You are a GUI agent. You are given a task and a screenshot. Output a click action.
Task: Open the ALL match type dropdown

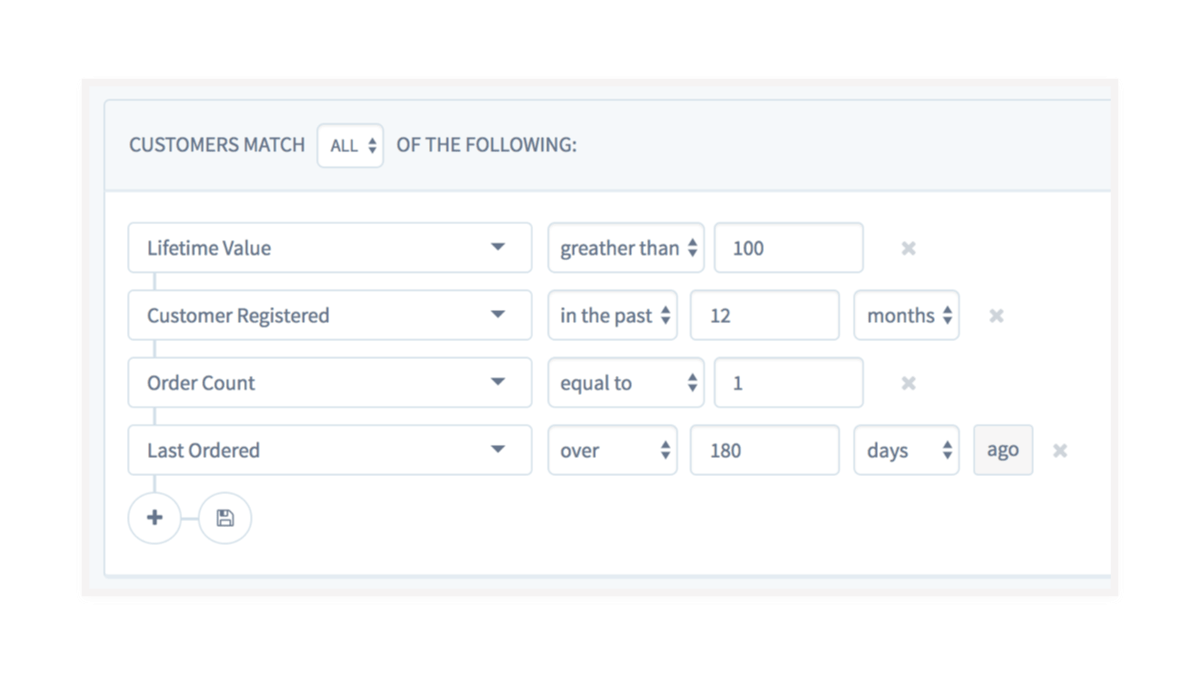[350, 146]
